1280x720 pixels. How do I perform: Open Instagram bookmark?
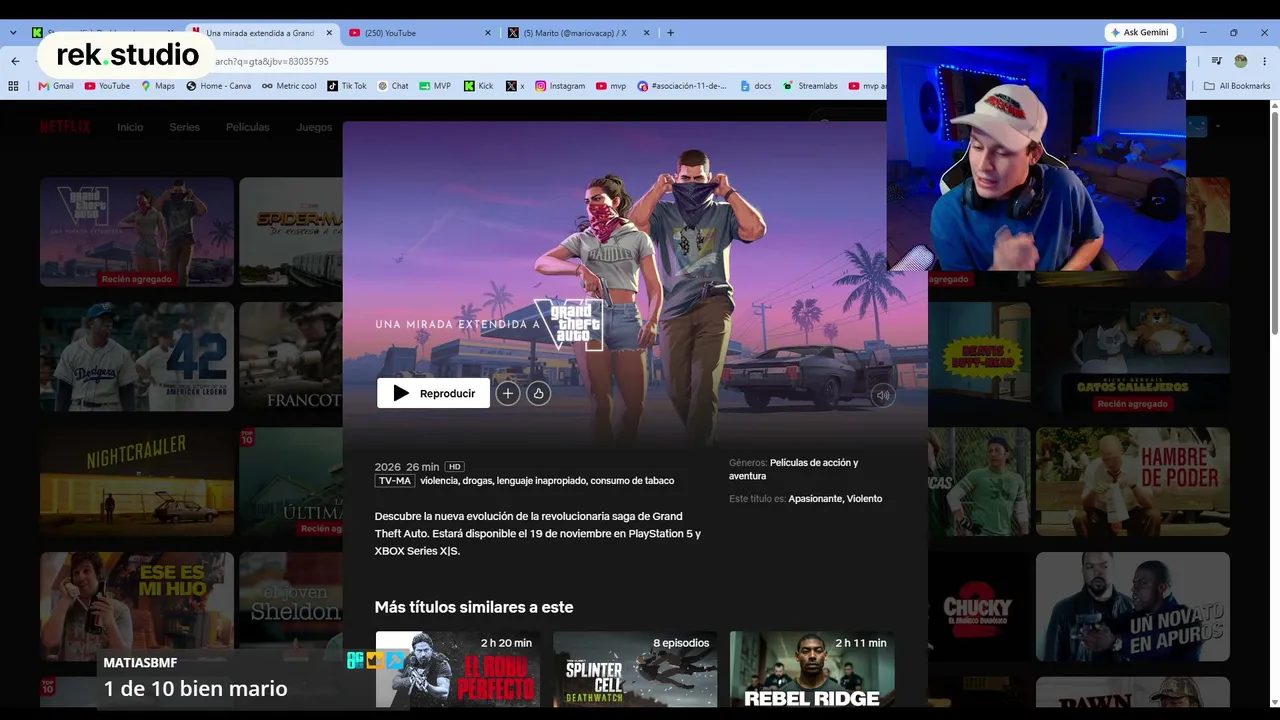coord(560,86)
